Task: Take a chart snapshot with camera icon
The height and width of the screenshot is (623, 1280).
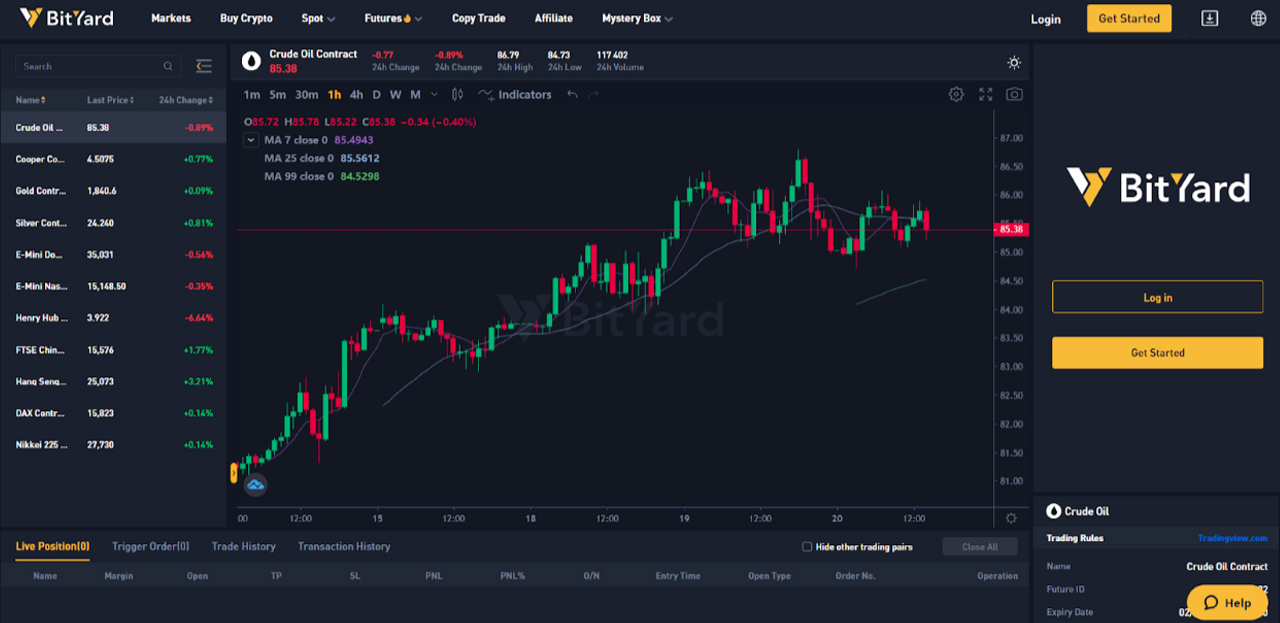Action: click(1014, 94)
